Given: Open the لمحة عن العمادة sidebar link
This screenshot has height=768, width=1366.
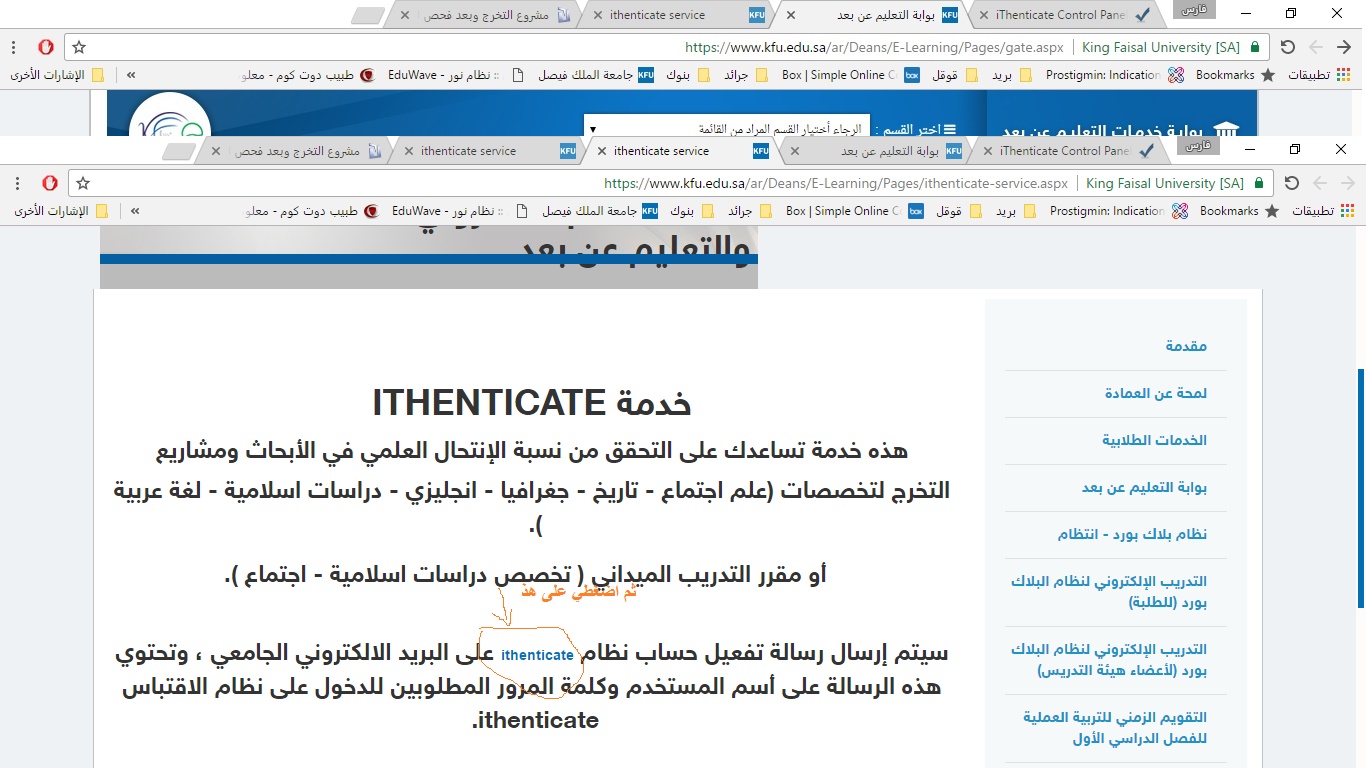Looking at the screenshot, I should 1155,393.
